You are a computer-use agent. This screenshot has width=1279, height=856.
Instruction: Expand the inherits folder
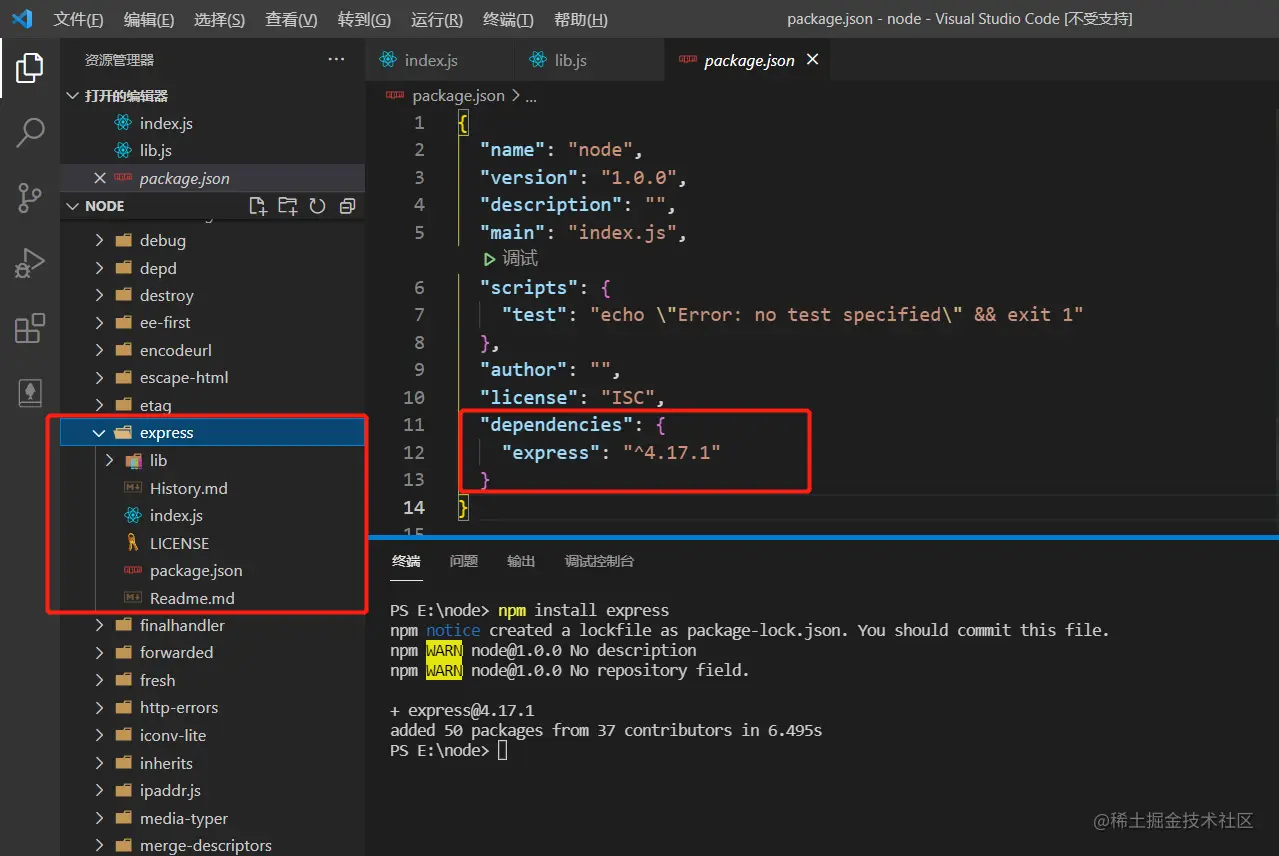pos(99,762)
